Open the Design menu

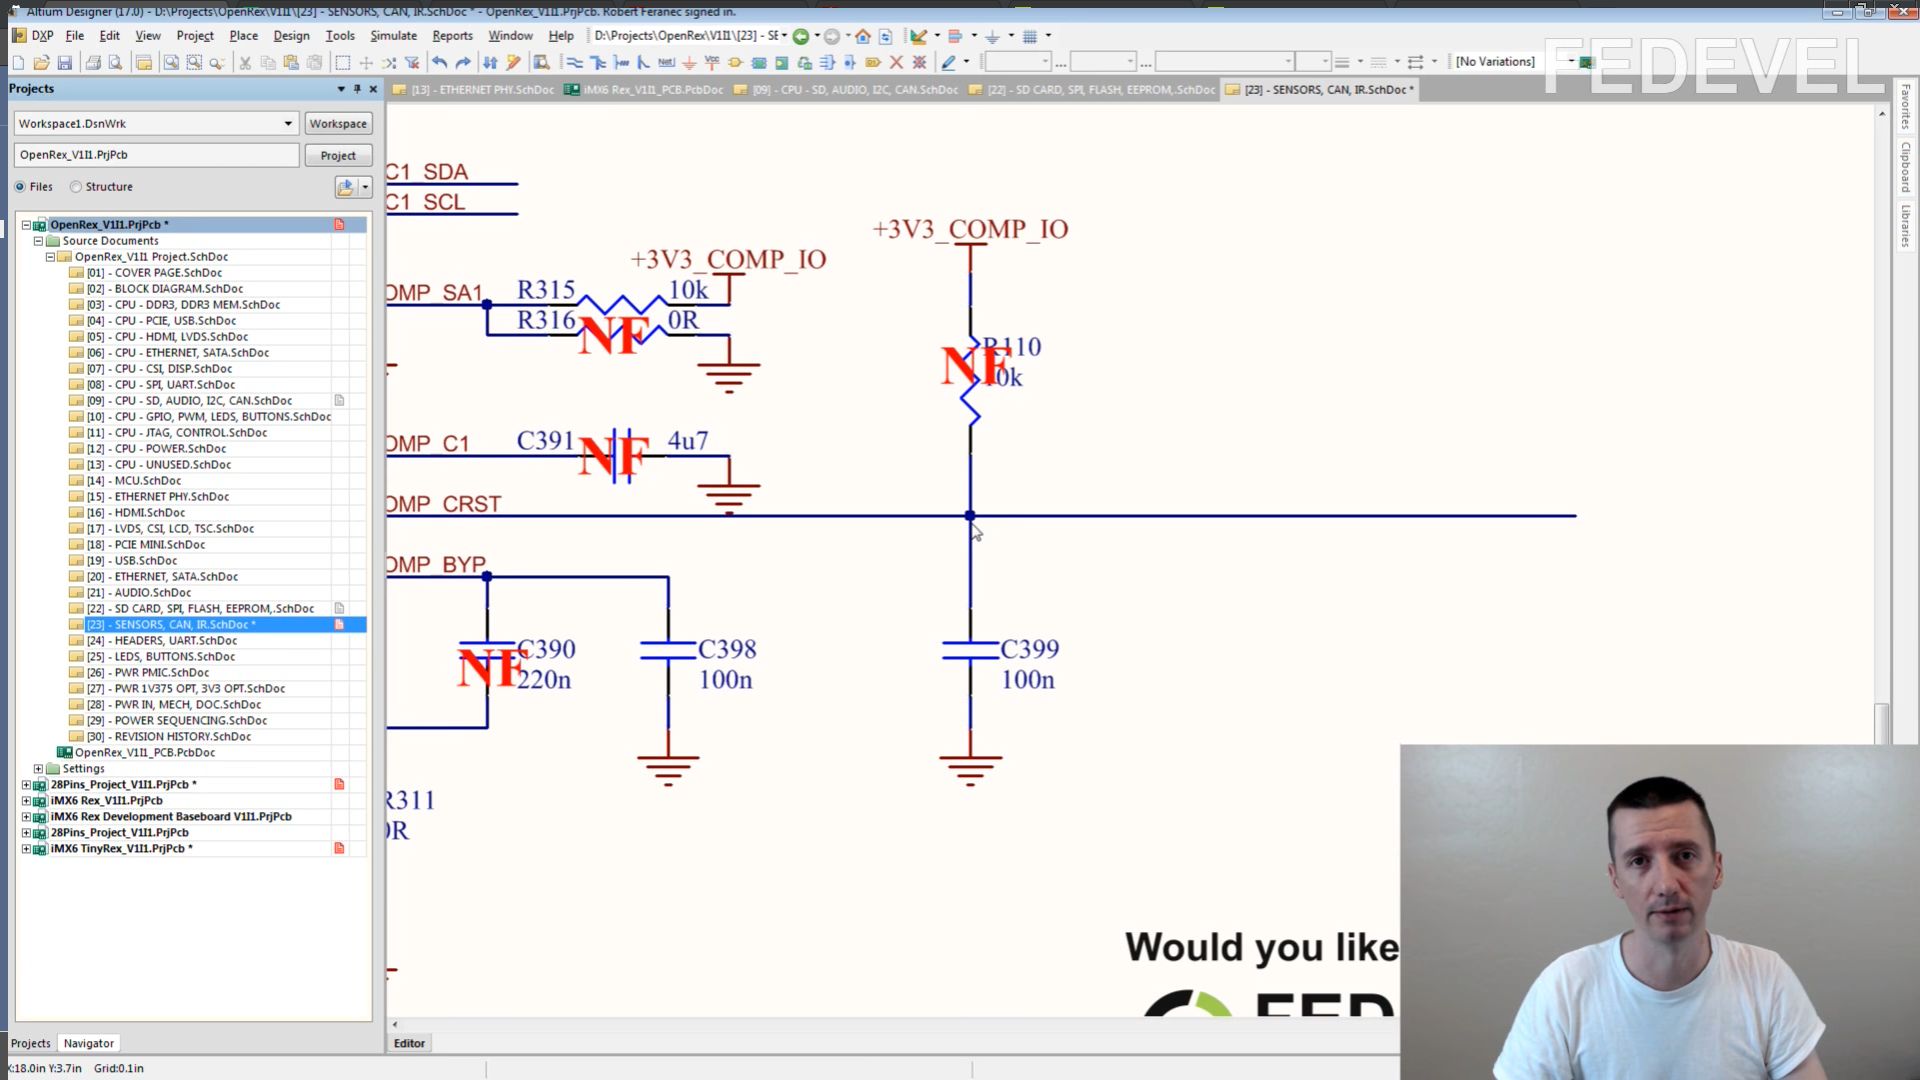[x=291, y=35]
